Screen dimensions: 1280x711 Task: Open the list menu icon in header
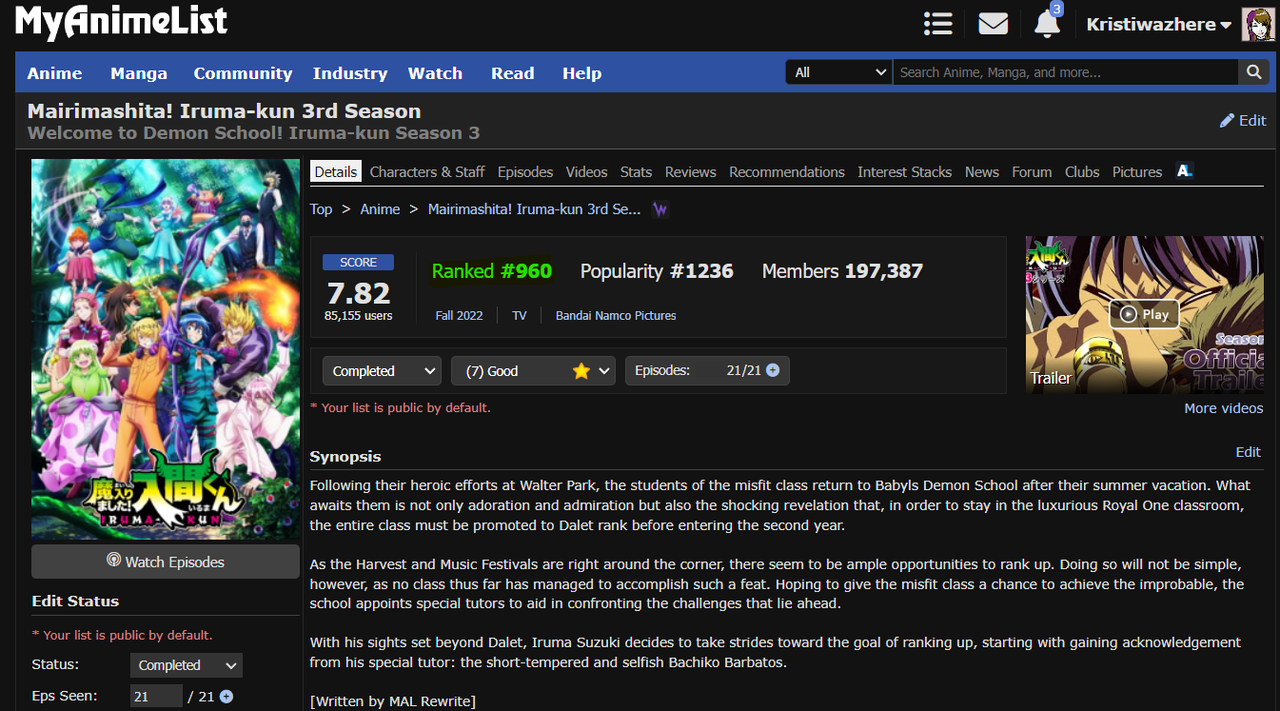[938, 24]
